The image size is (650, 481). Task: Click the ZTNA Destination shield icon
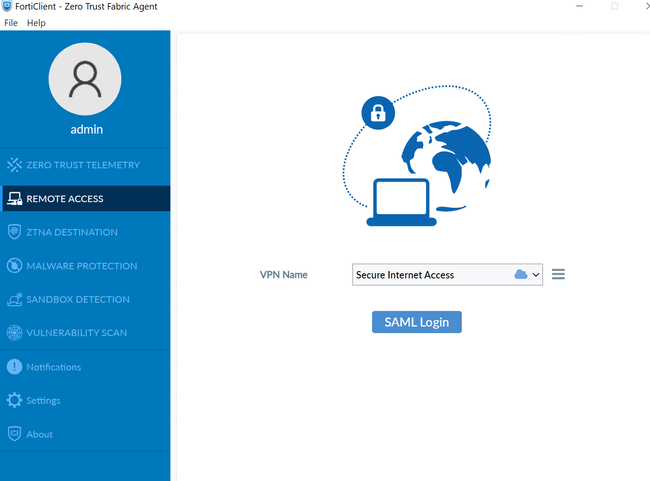[x=14, y=232]
